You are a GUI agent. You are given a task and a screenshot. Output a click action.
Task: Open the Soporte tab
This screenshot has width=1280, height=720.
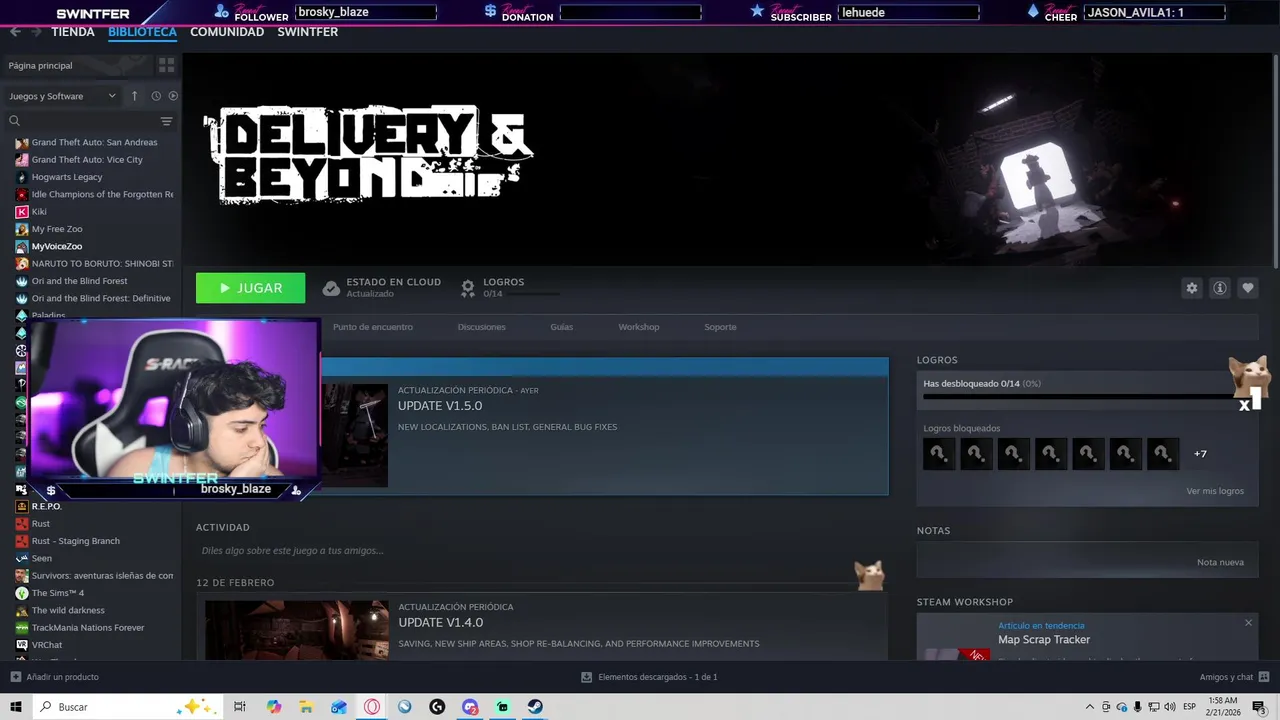point(720,327)
